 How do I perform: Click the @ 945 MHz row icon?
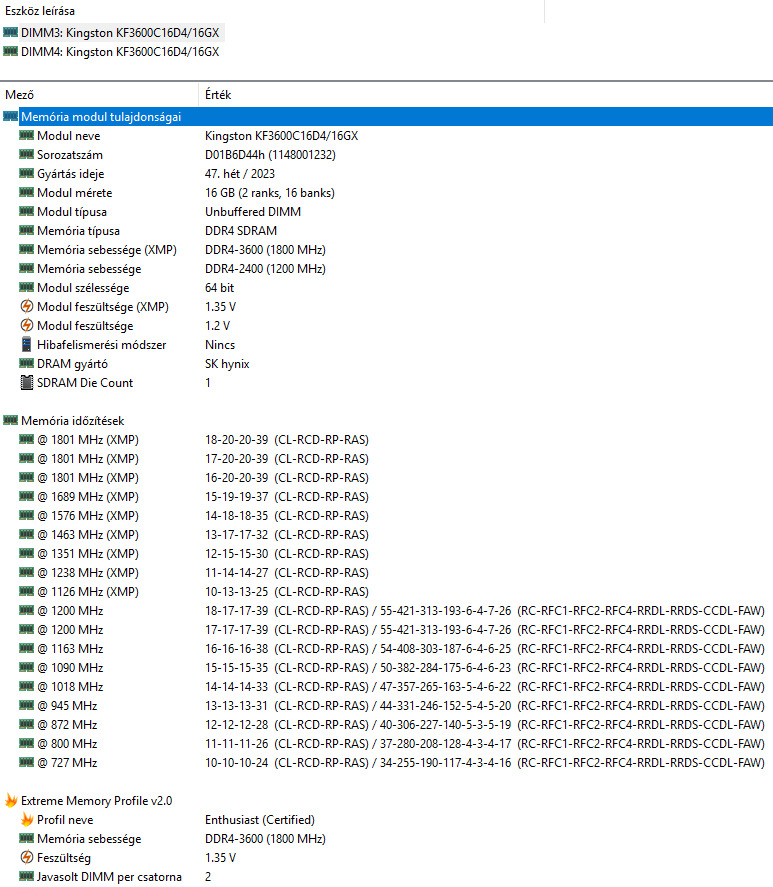(26, 705)
